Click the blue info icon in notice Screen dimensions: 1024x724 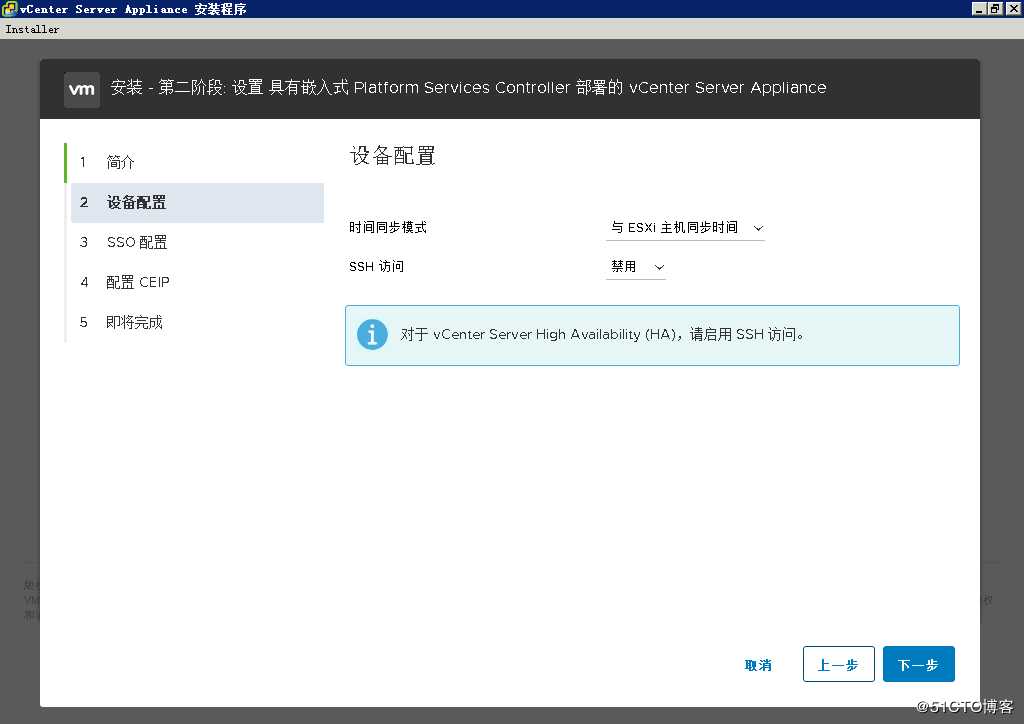[x=372, y=334]
